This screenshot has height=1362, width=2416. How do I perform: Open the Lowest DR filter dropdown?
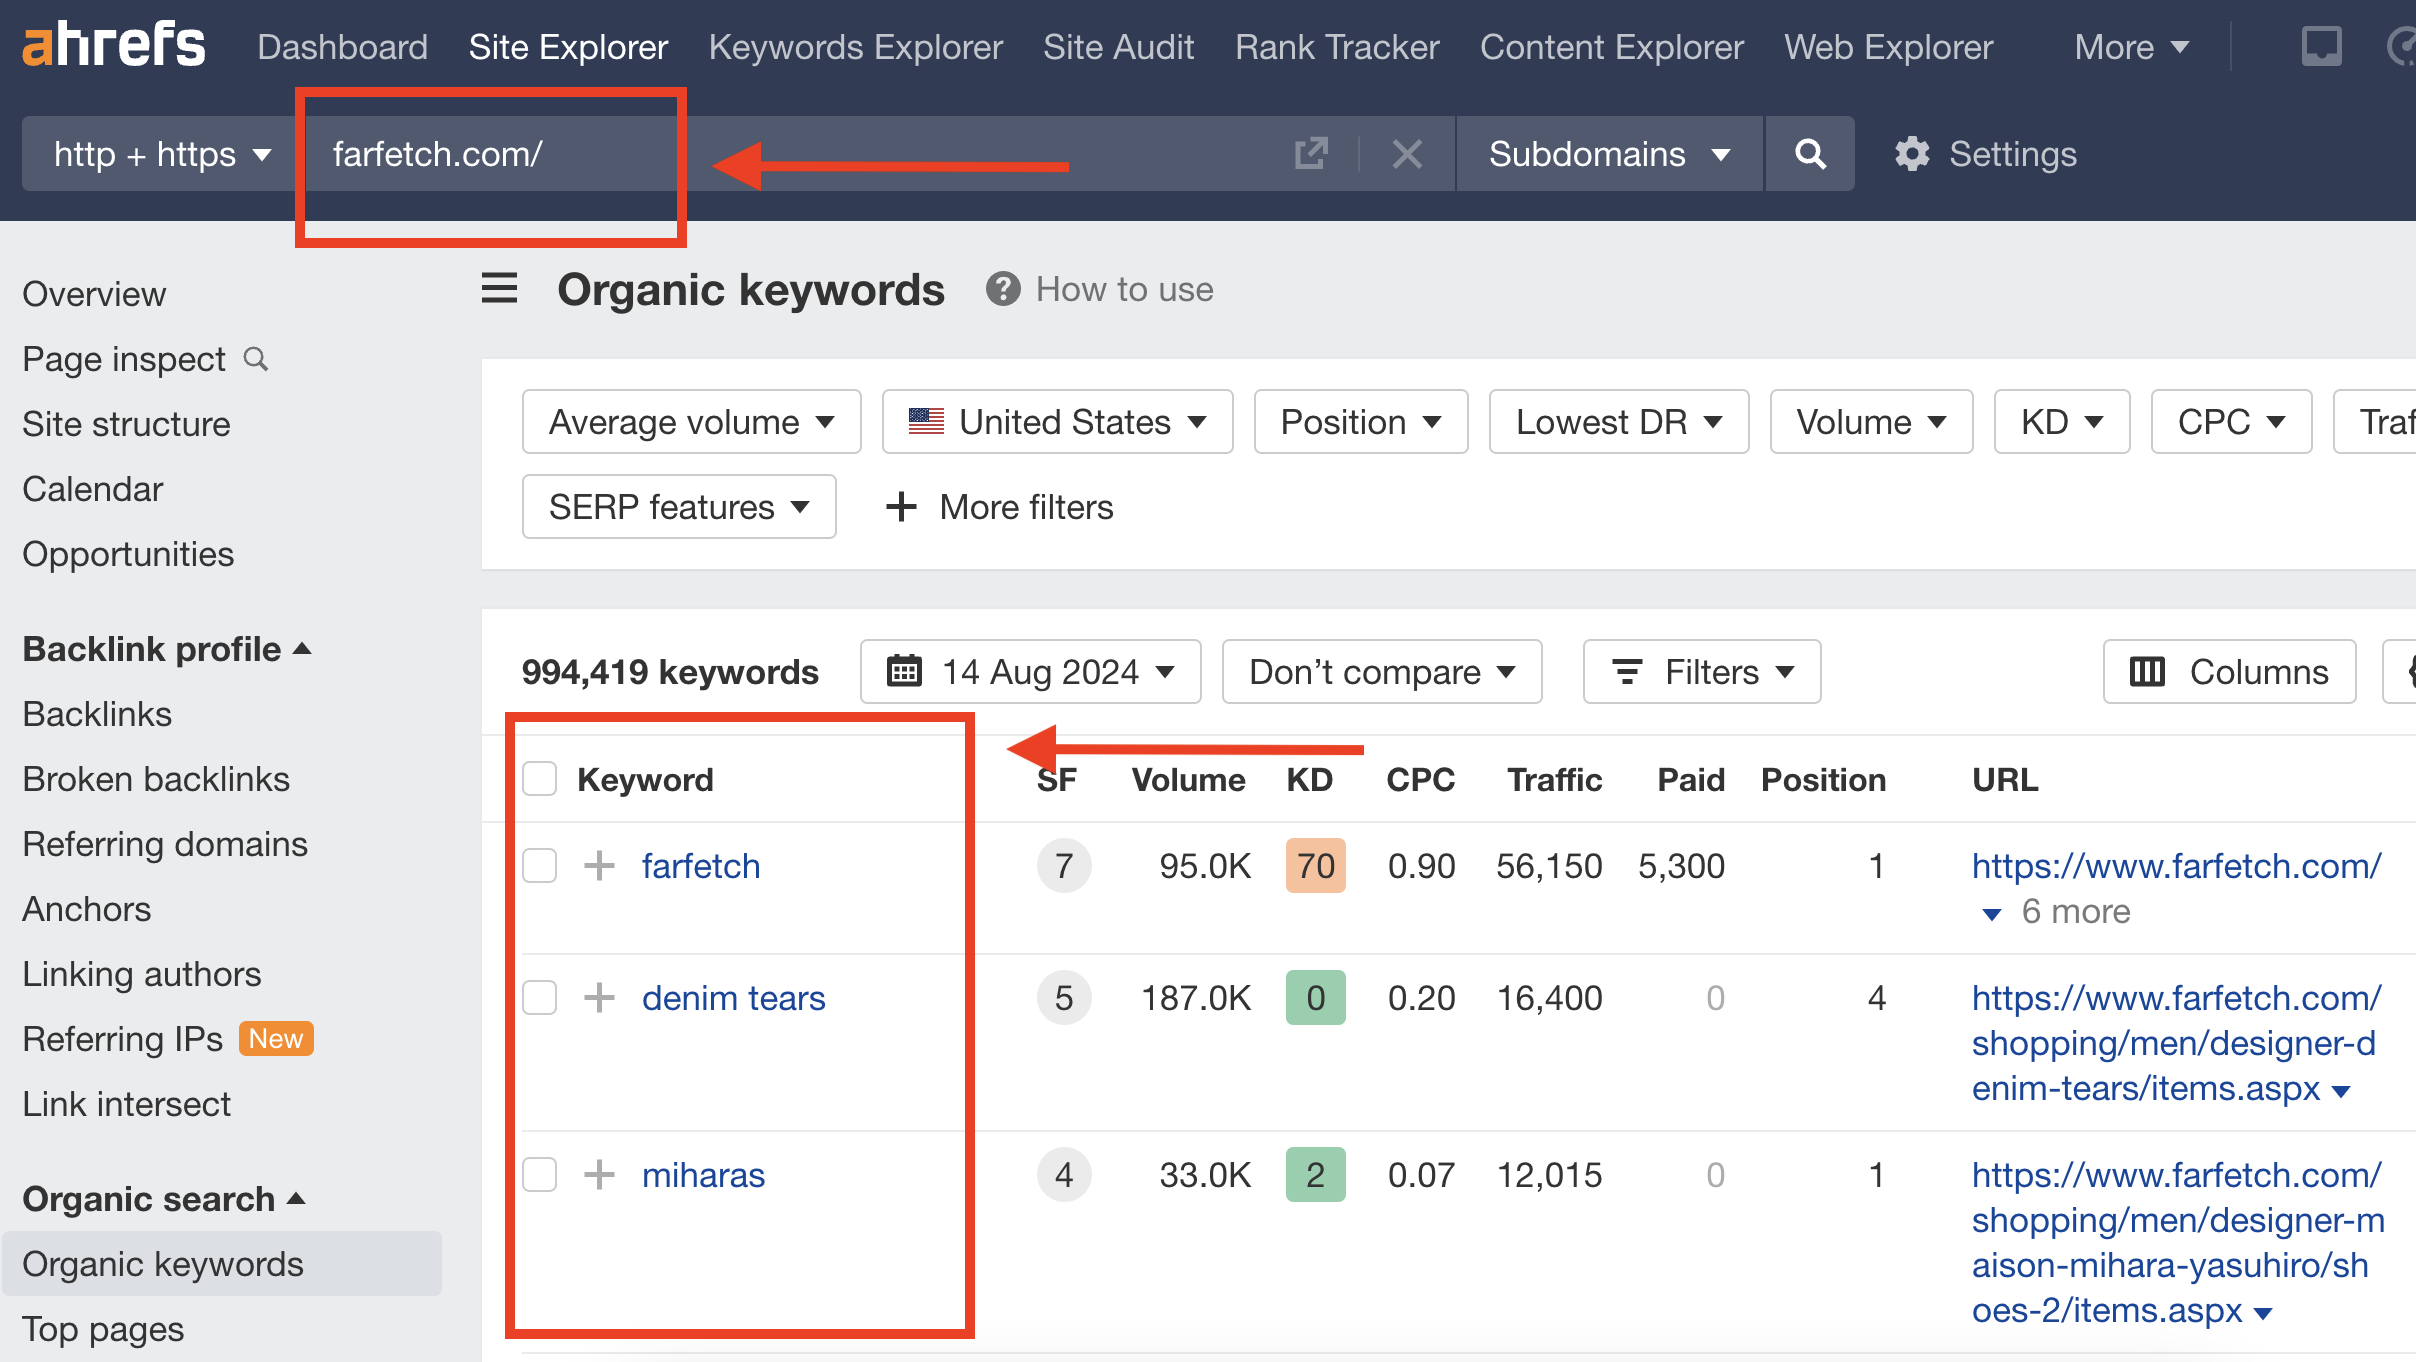1619,422
